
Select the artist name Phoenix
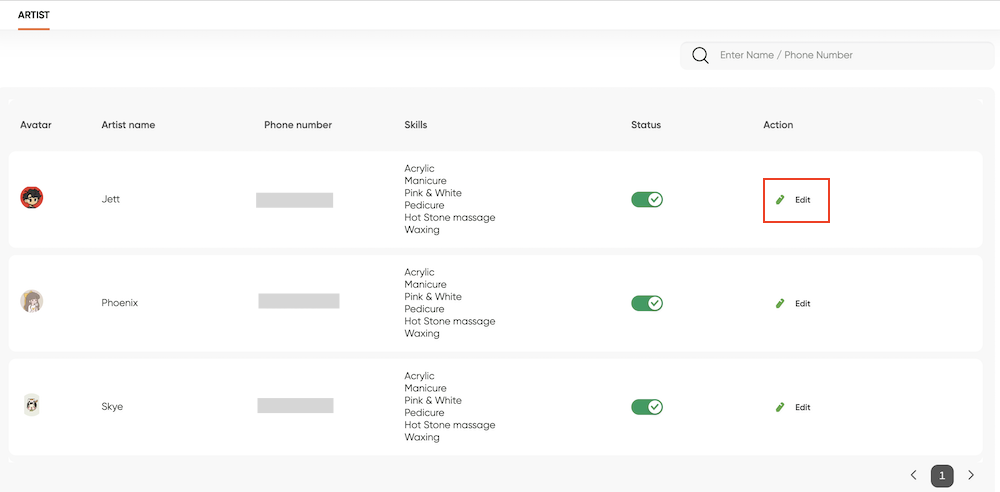(x=119, y=303)
